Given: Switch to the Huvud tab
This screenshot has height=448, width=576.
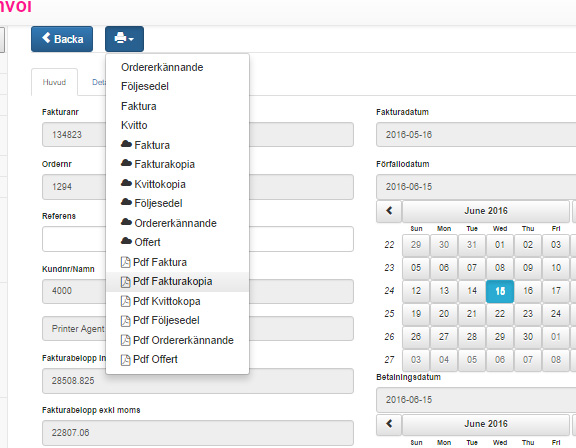Looking at the screenshot, I should point(54,82).
